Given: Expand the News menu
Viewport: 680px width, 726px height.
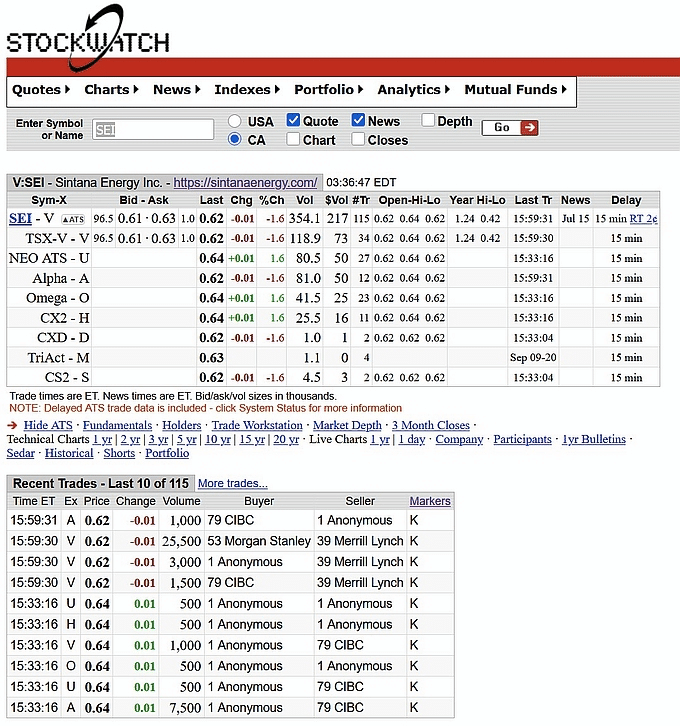Looking at the screenshot, I should pos(176,90).
